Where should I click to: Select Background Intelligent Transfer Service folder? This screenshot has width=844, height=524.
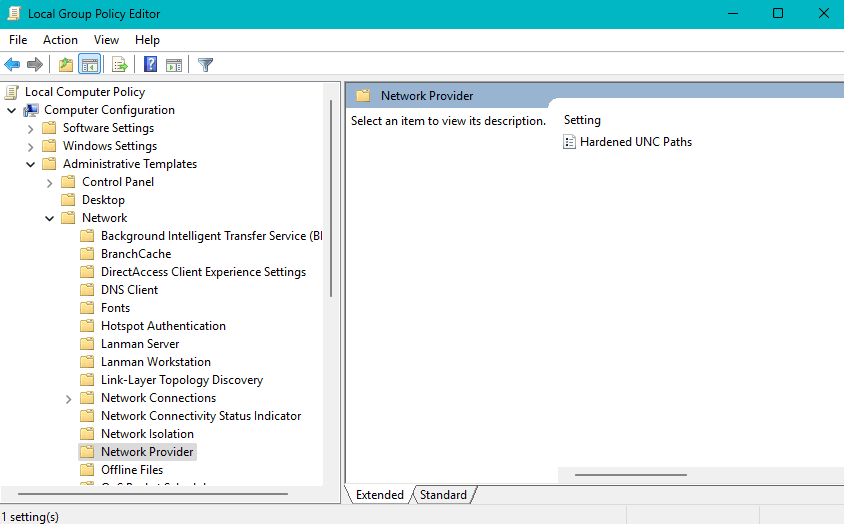212,236
